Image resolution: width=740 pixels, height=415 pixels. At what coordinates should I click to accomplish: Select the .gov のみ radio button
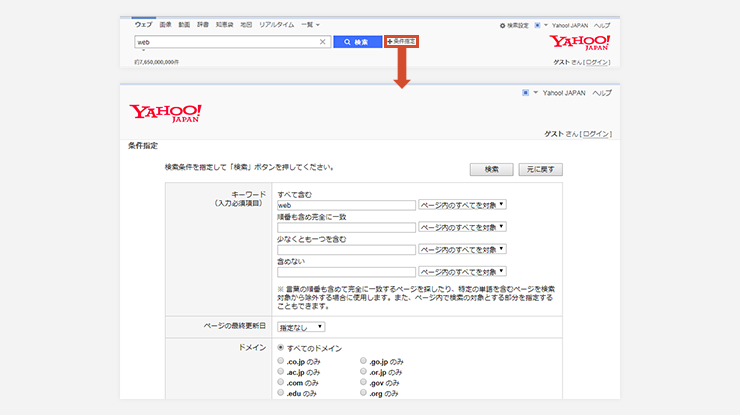point(364,382)
